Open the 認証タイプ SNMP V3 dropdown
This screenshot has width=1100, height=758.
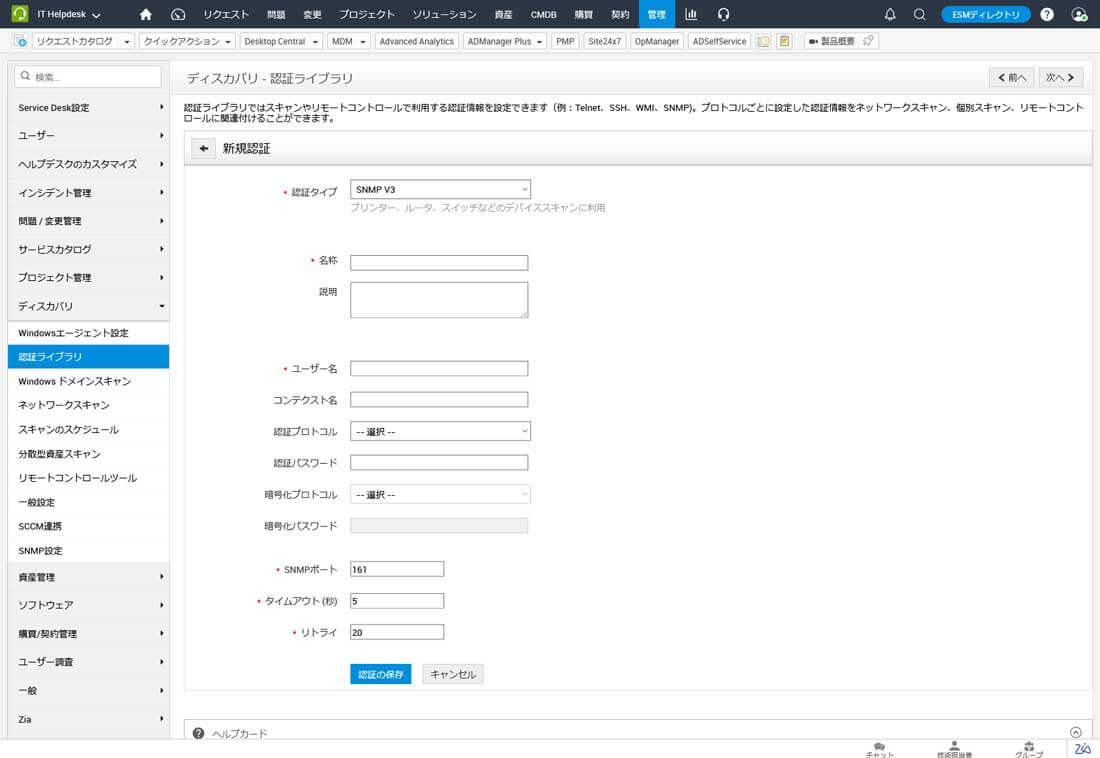440,190
